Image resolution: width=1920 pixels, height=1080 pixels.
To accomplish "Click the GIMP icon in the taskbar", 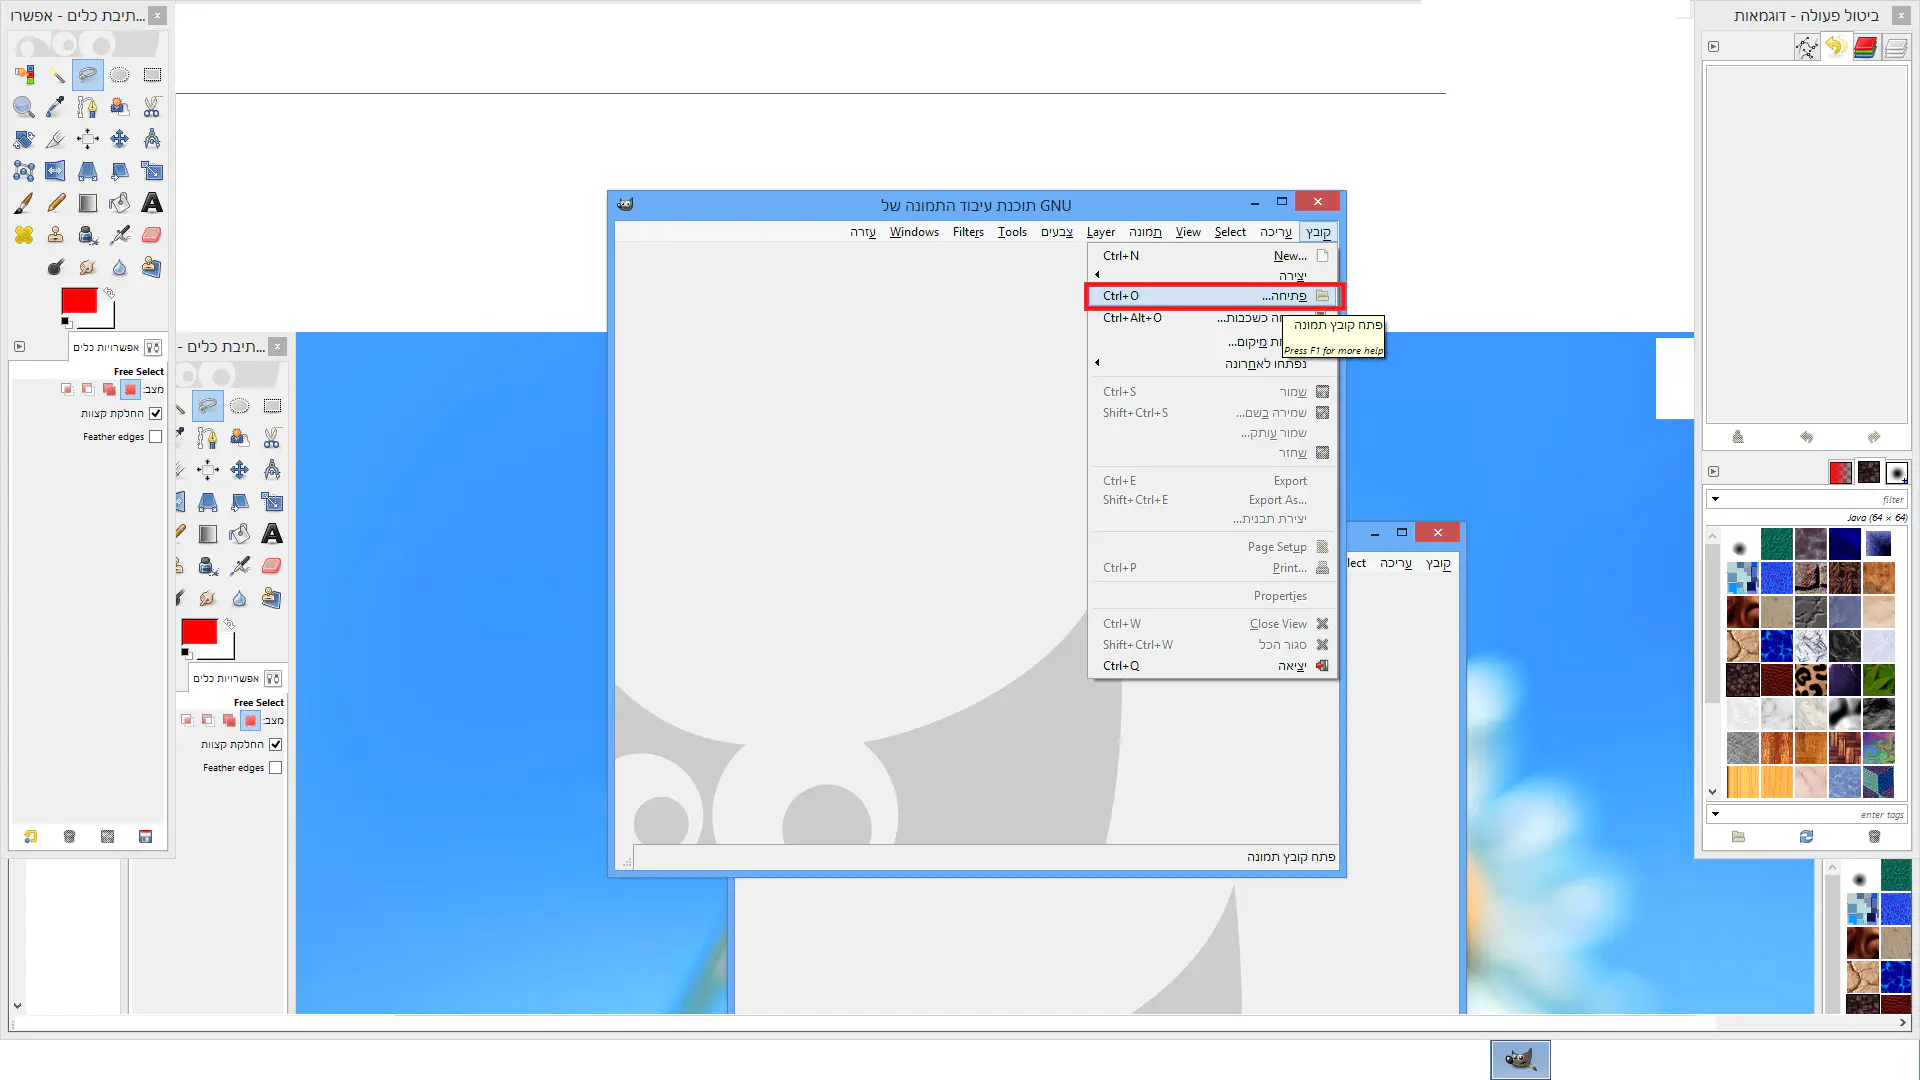I will pos(1520,1060).
